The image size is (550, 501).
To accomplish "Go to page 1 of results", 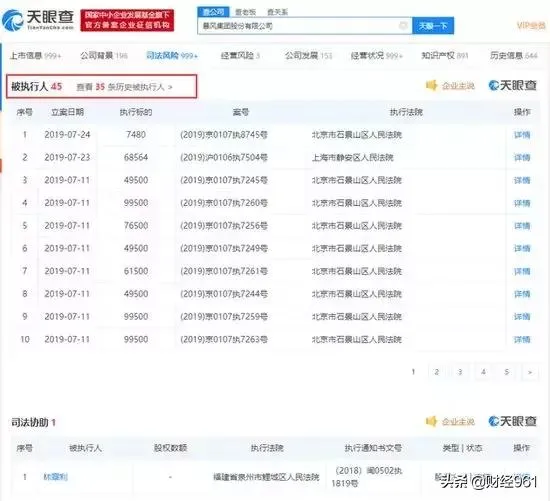I will (x=413, y=372).
